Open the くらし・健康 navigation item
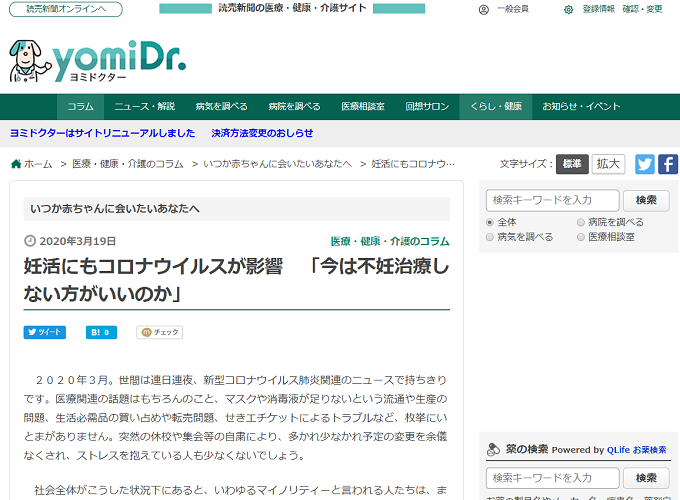 [x=496, y=107]
